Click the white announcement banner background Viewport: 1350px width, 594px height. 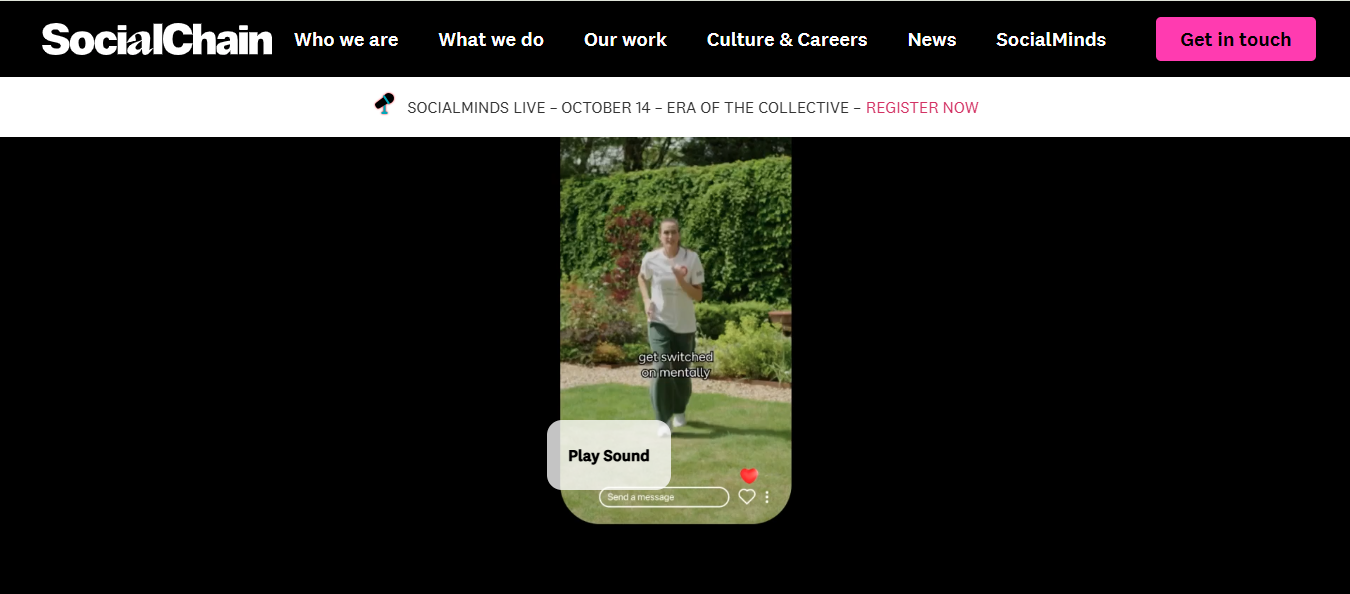[1150, 107]
